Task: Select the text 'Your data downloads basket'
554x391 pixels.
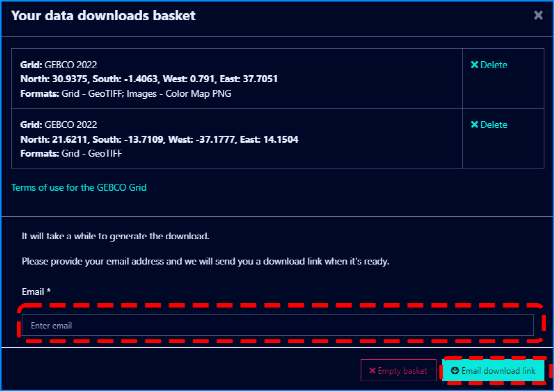Action: (x=103, y=16)
